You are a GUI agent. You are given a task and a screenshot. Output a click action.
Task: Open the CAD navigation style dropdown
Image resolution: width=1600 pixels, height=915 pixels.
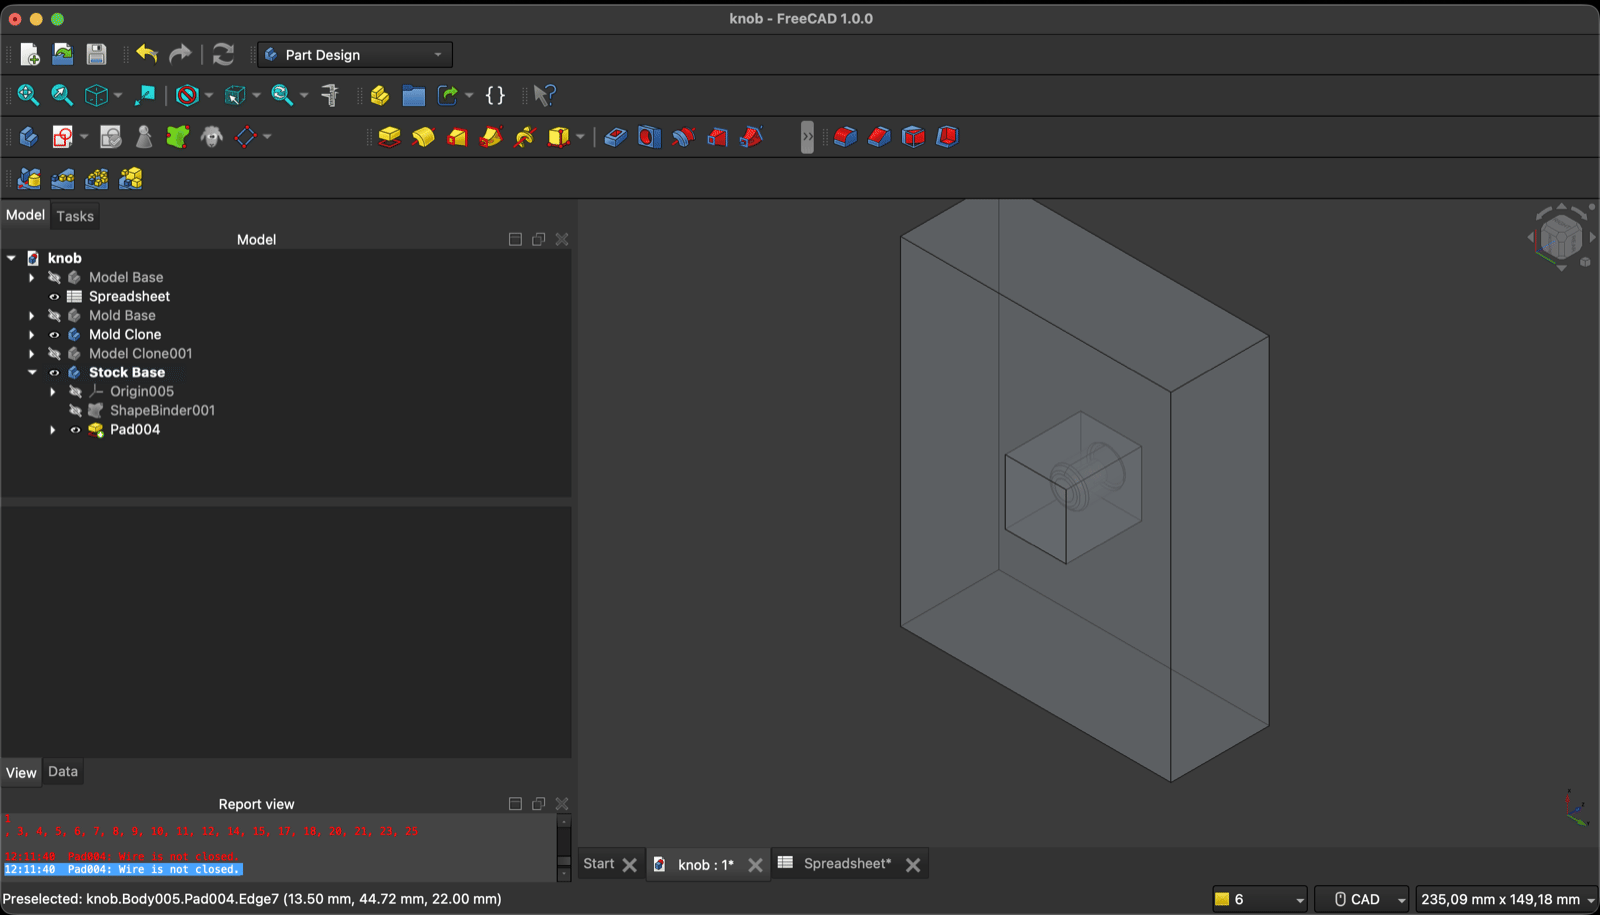(1362, 899)
